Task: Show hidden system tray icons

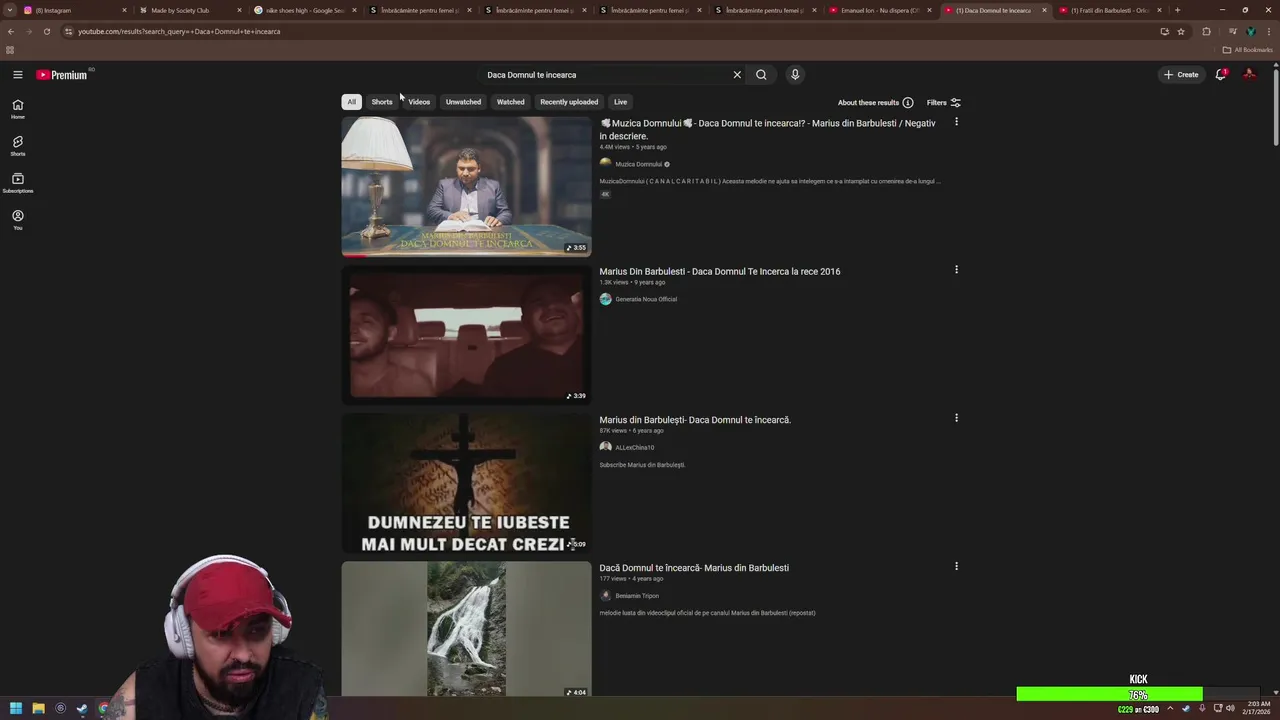Action: click(x=1170, y=708)
